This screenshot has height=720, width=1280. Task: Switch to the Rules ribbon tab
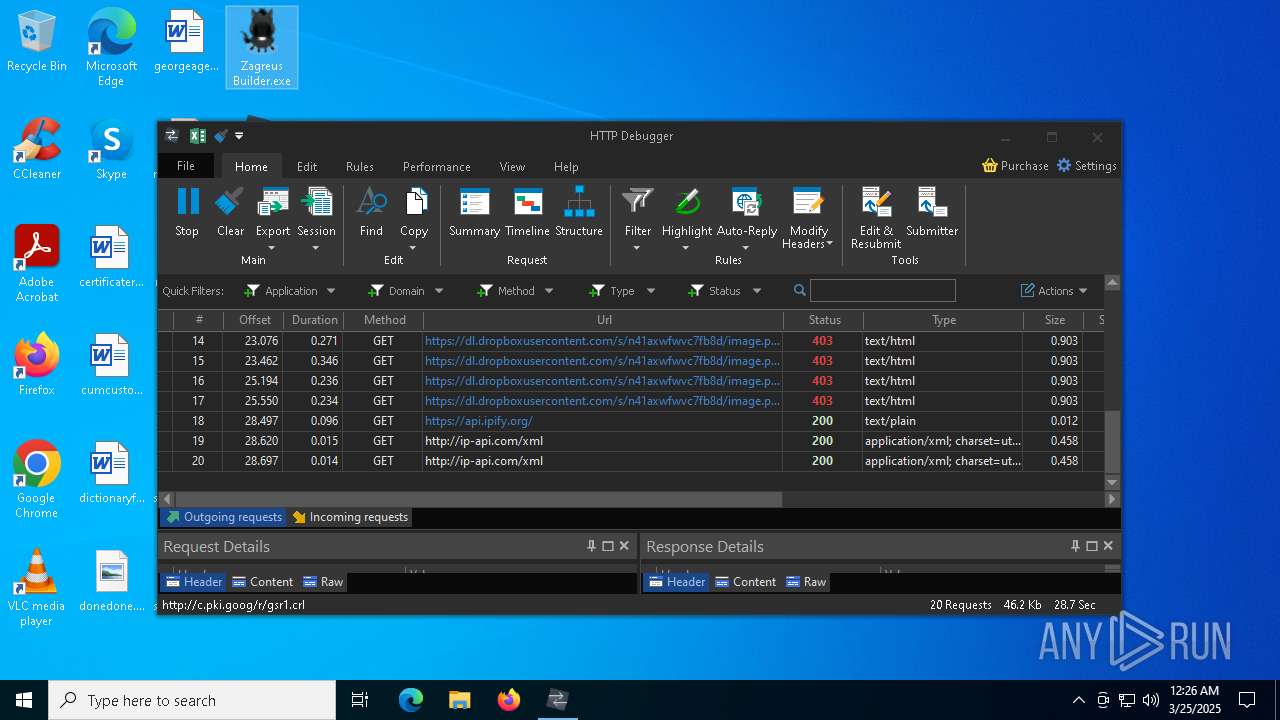tap(360, 167)
